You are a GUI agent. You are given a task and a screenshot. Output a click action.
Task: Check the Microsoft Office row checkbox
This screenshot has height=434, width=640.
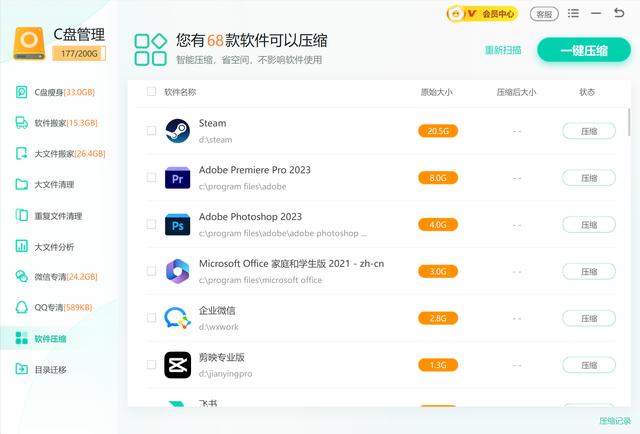tap(151, 271)
